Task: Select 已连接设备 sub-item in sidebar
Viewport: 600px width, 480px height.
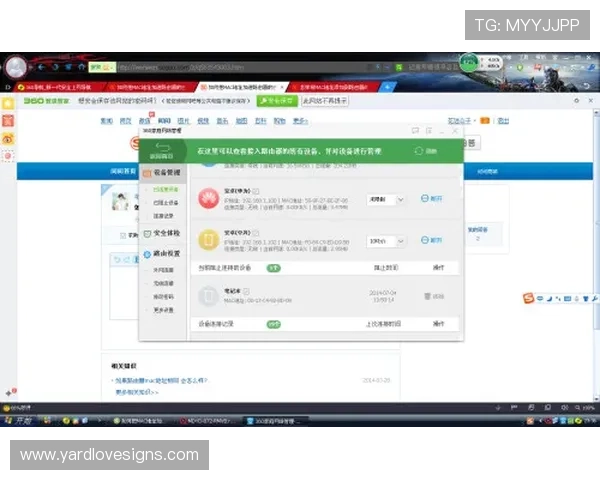Action: click(x=166, y=189)
